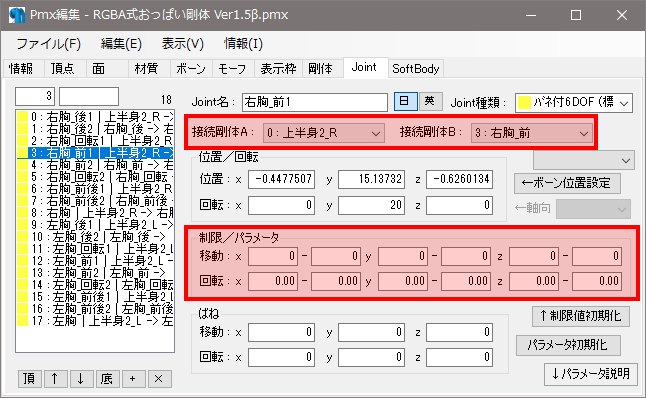The height and width of the screenshot is (398, 646).
Task: Click the 位置 y field 15.13732
Action: 372,180
